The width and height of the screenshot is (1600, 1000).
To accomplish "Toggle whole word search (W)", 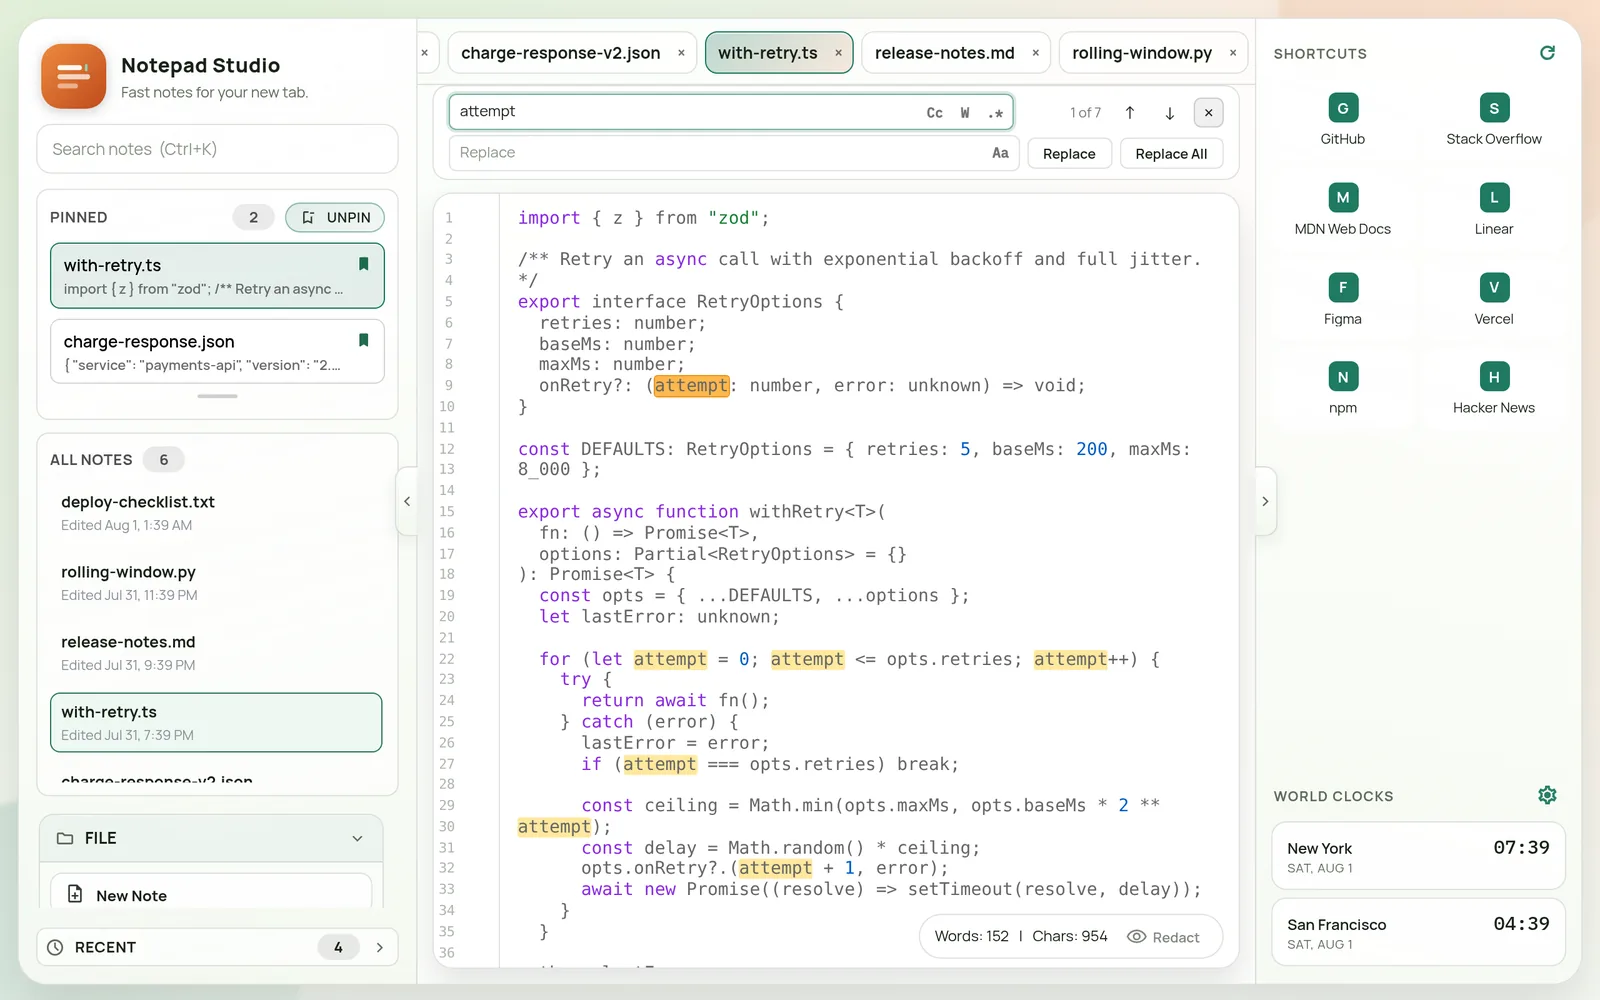I will coord(964,113).
